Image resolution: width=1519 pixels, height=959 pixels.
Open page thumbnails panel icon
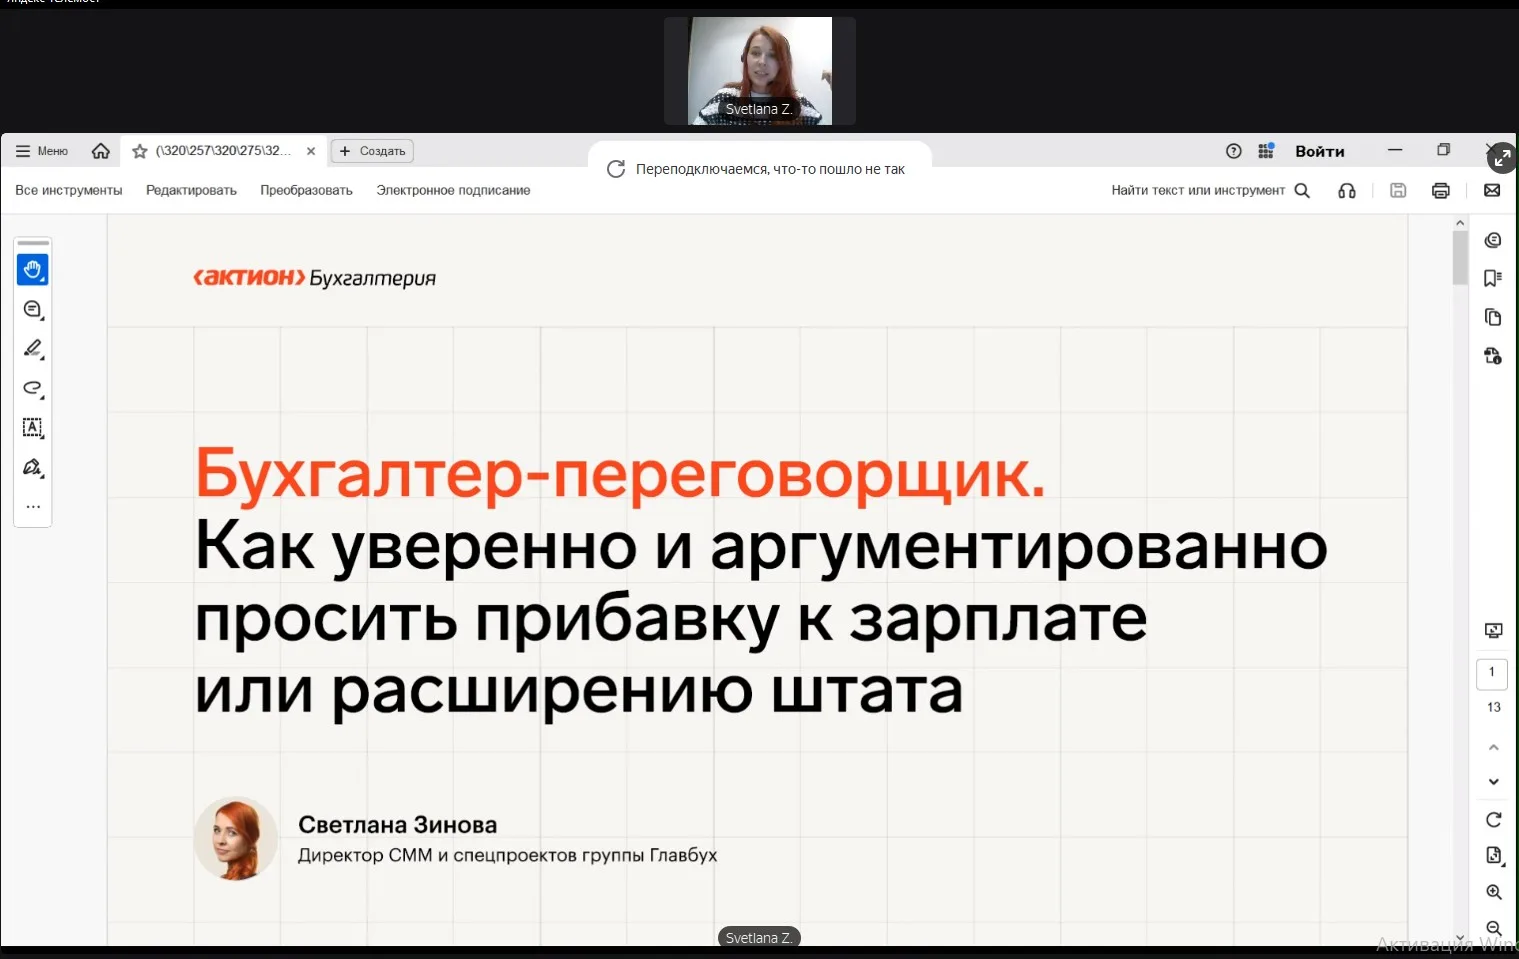click(x=1493, y=317)
